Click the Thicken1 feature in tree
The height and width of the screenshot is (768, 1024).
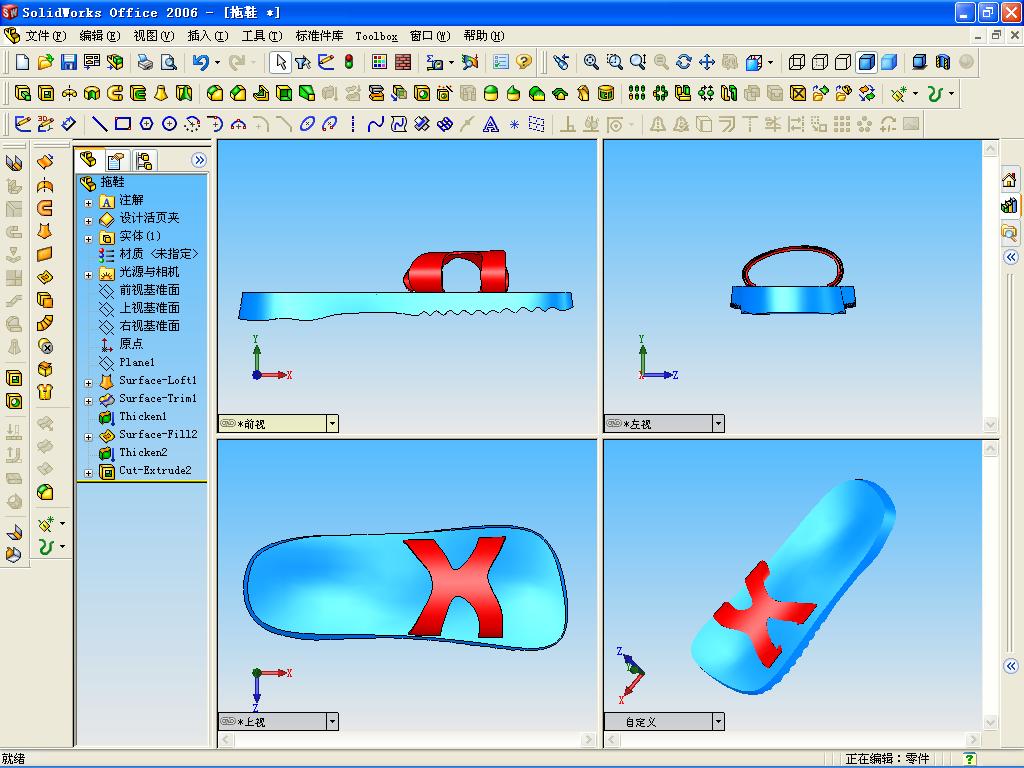[x=142, y=416]
